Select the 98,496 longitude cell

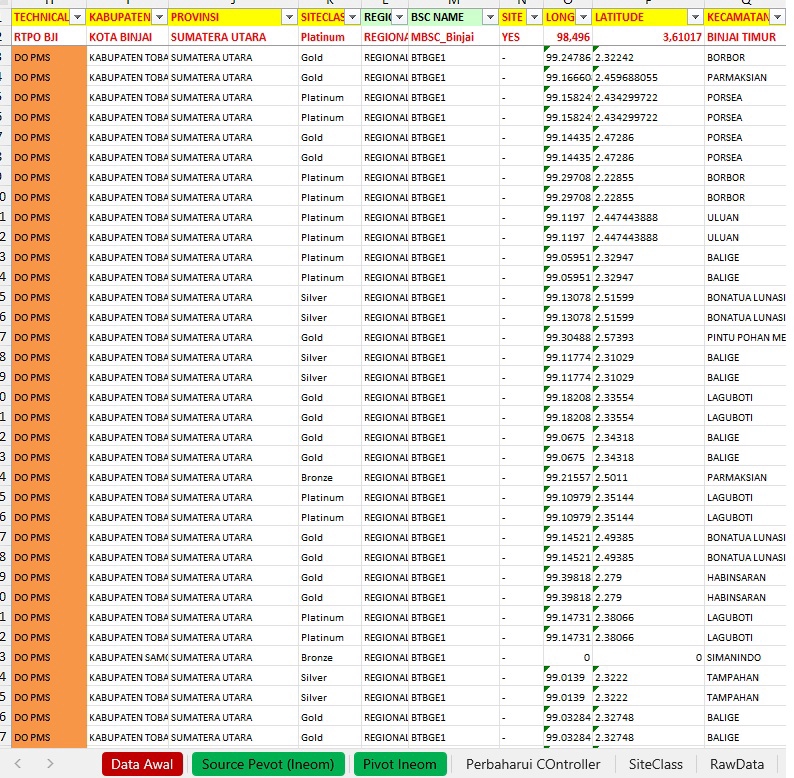pyautogui.click(x=568, y=37)
